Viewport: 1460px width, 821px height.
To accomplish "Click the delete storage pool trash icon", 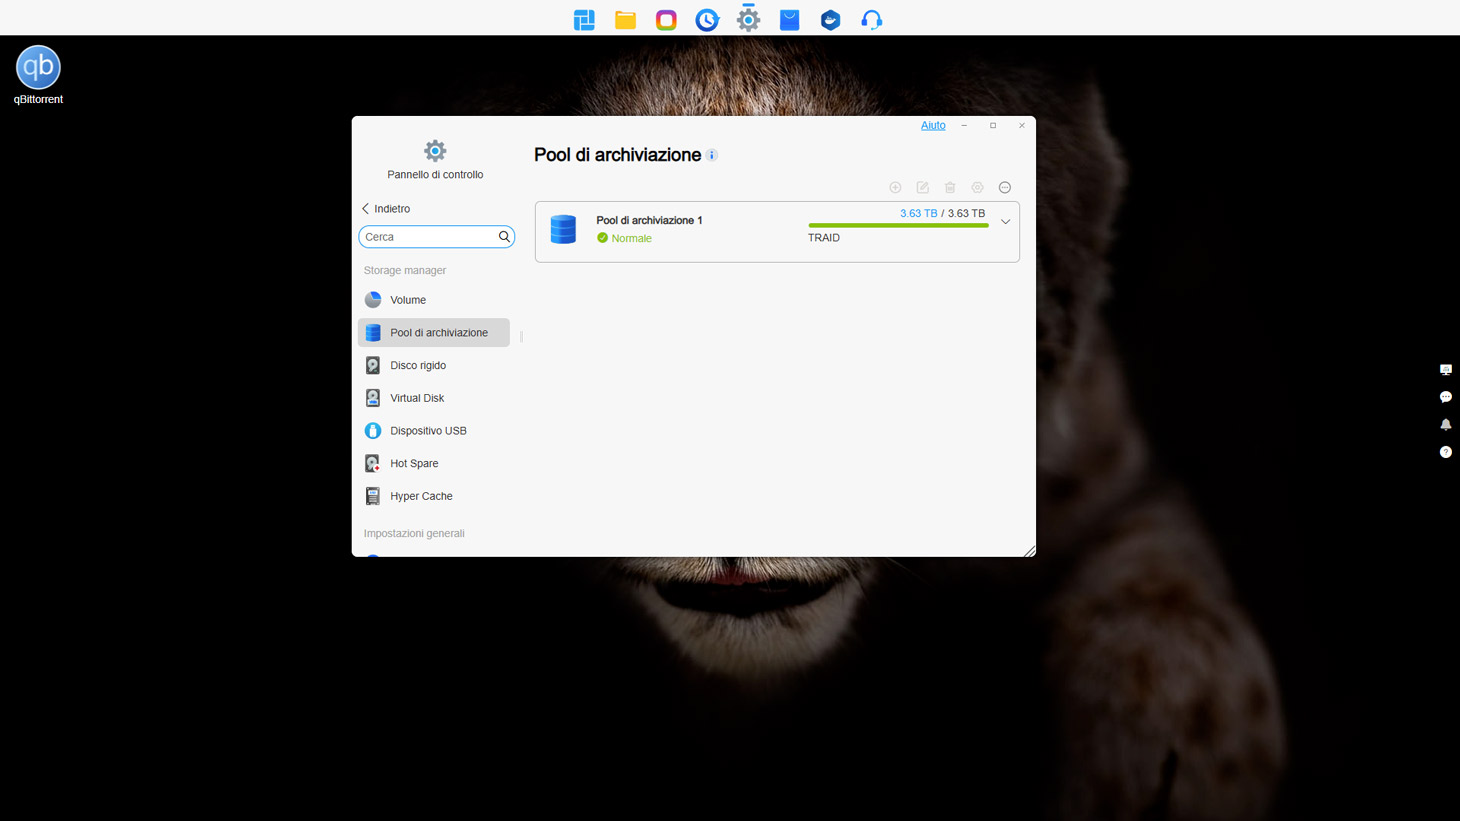I will 950,188.
